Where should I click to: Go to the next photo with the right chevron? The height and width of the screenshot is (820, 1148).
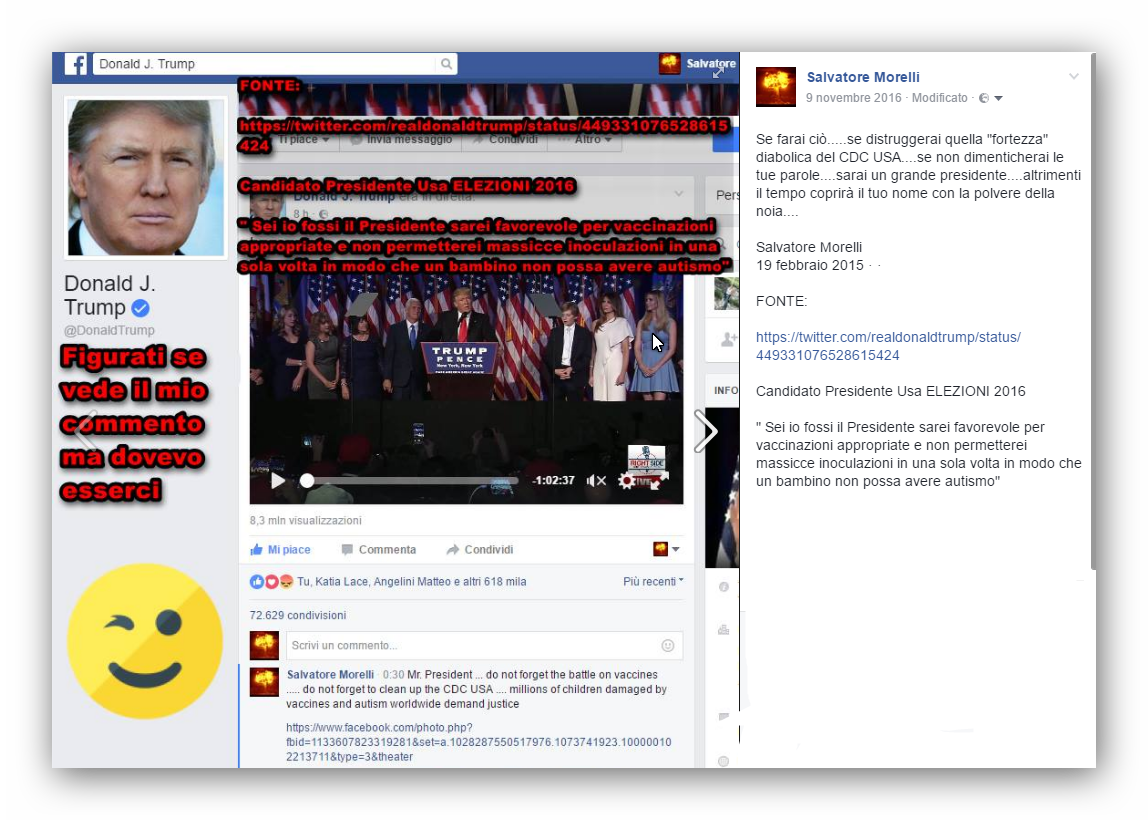point(706,431)
